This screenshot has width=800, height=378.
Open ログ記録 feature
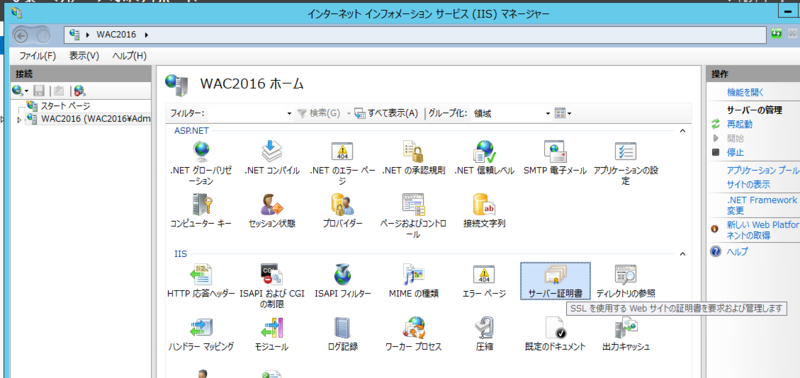(x=342, y=335)
